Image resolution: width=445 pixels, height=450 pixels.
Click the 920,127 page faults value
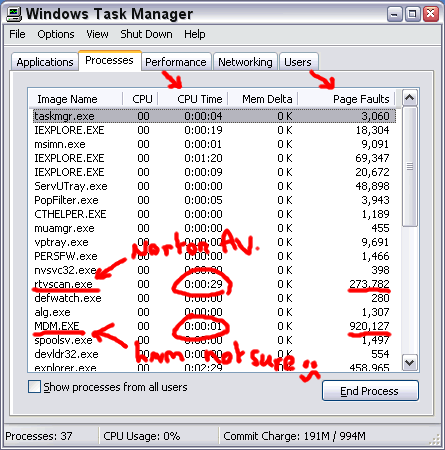pyautogui.click(x=369, y=326)
